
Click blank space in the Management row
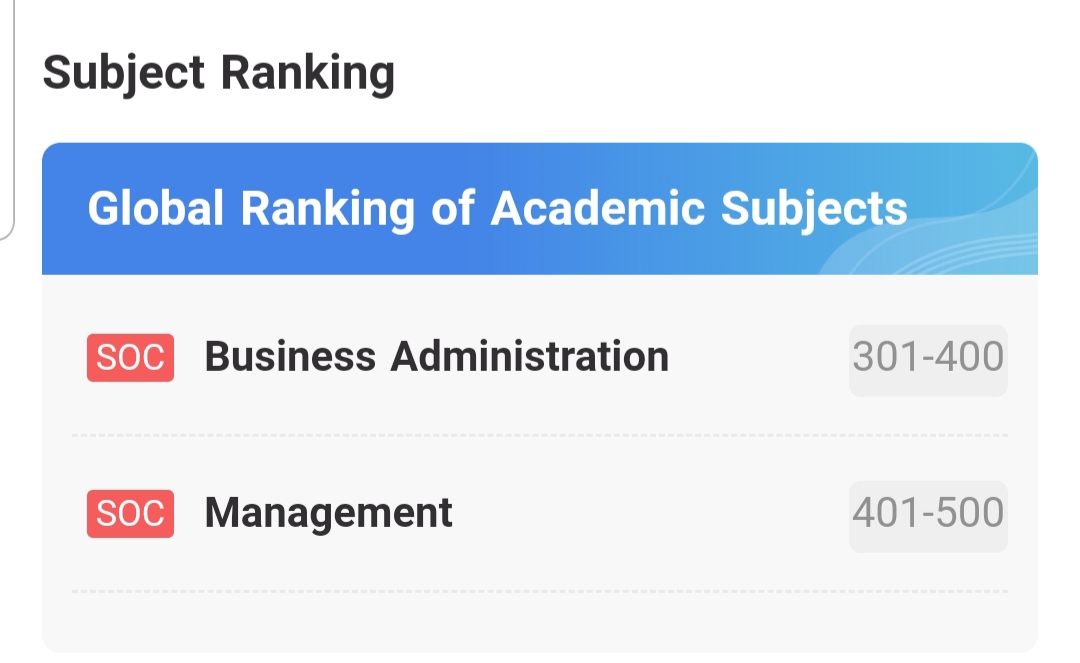(650, 514)
